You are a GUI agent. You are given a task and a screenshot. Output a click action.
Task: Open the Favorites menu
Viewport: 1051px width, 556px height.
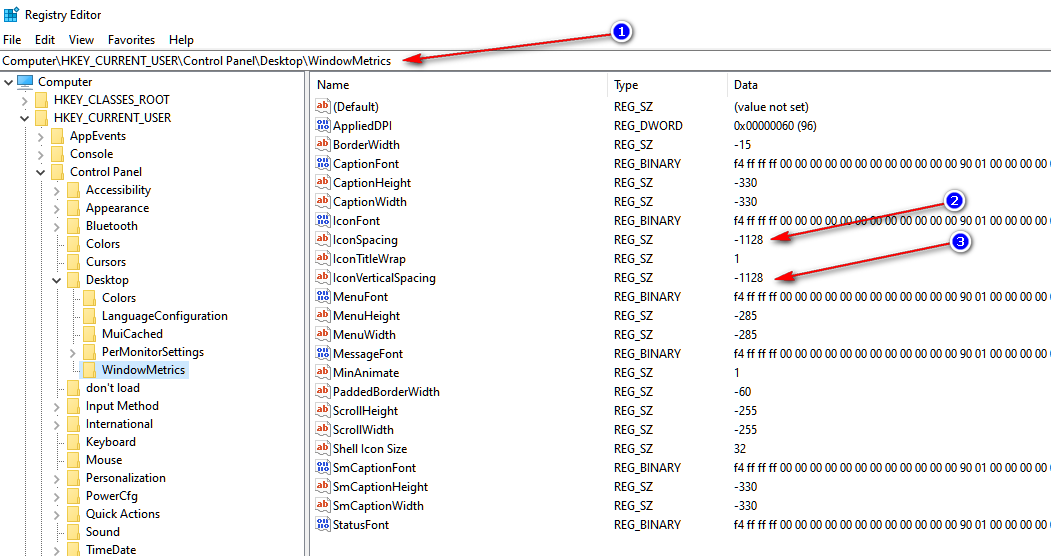(x=131, y=40)
